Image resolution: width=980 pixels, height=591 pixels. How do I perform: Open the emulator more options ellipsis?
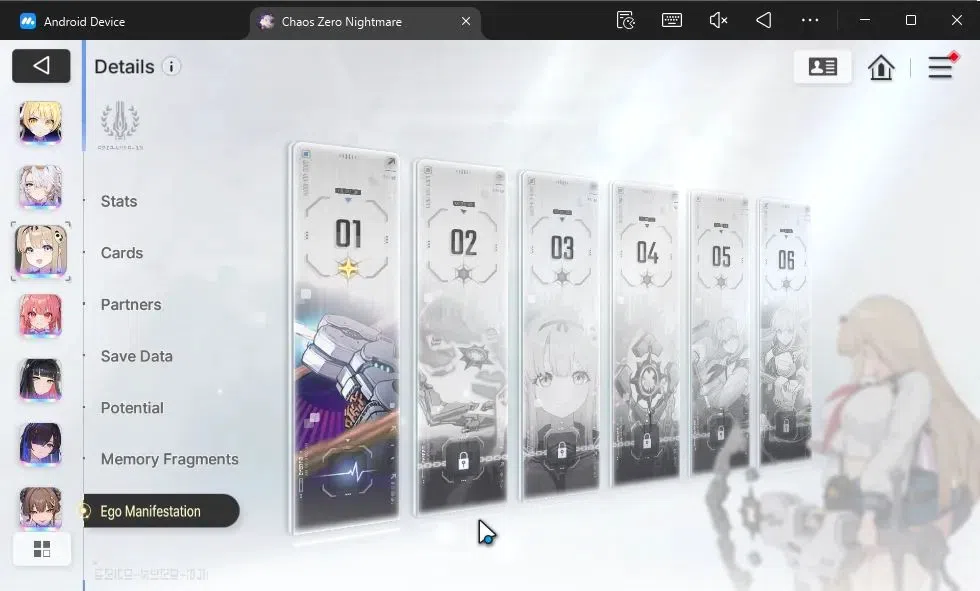(810, 20)
